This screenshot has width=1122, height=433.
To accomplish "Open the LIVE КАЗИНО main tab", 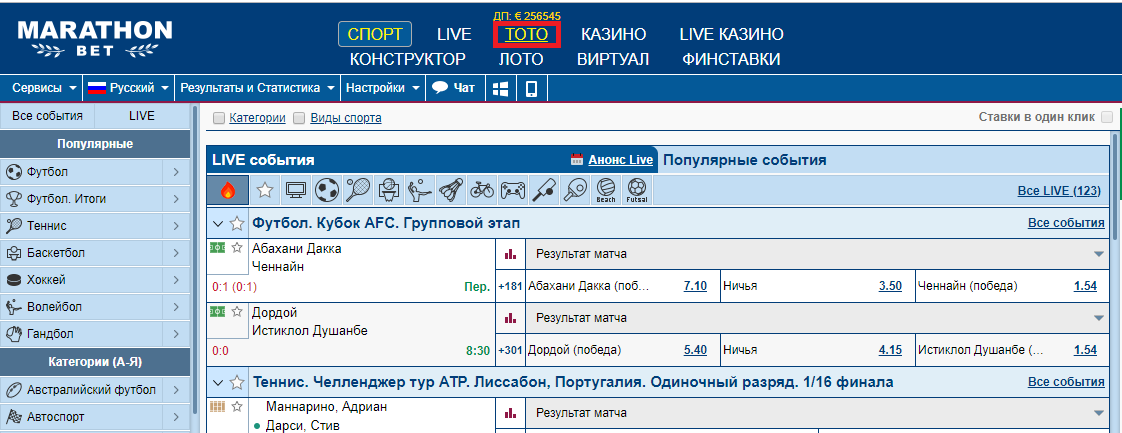I will (x=731, y=34).
